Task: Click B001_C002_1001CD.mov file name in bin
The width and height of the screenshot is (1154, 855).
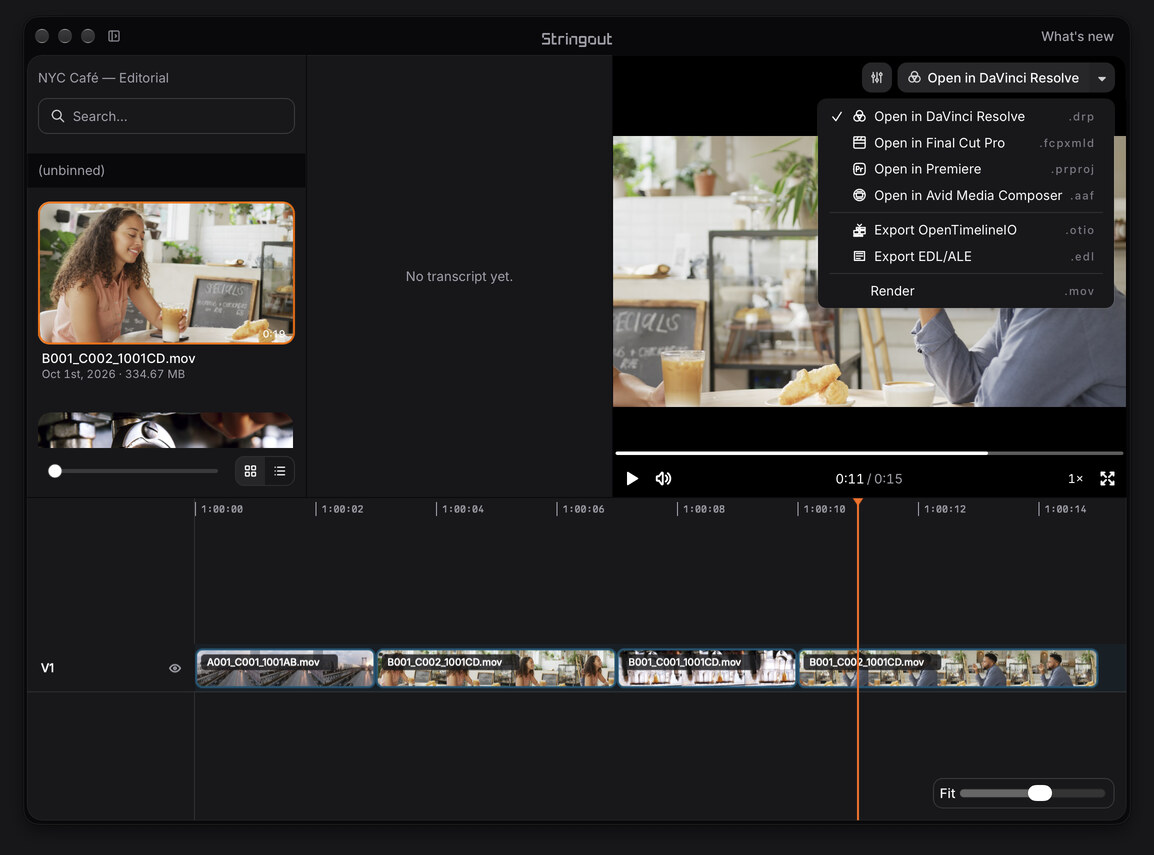Action: point(118,358)
